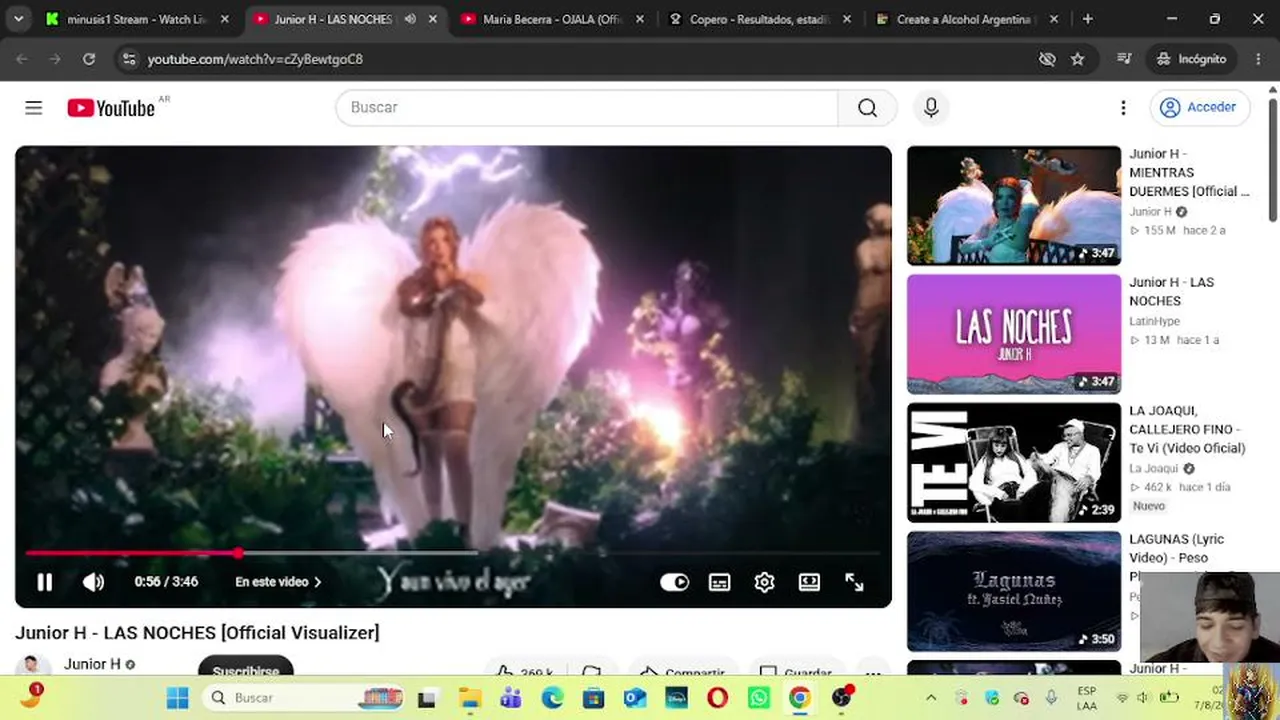Open a new browser tab
The width and height of the screenshot is (1280, 720).
click(x=1088, y=19)
